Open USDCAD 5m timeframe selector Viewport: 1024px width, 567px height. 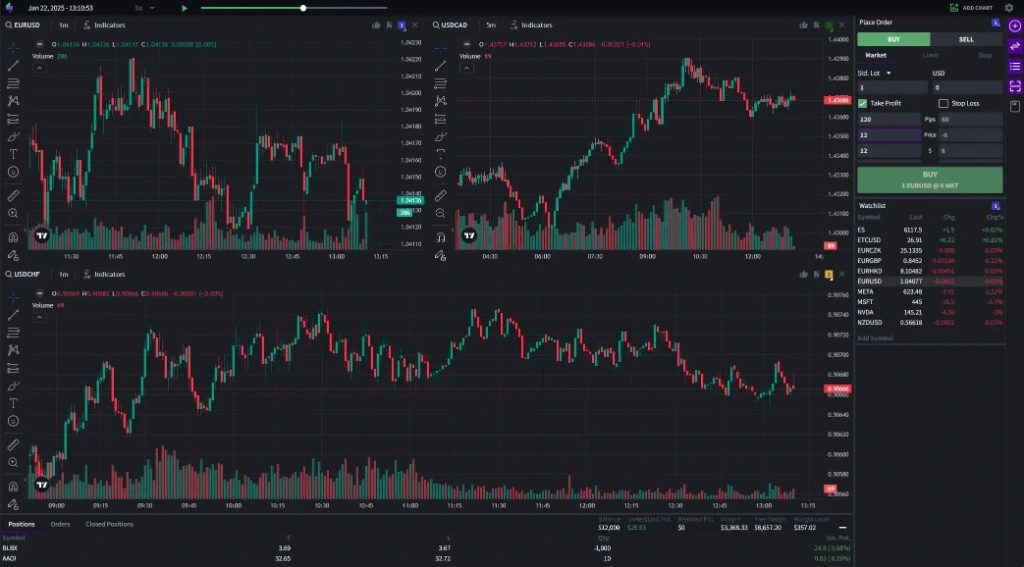coord(490,25)
